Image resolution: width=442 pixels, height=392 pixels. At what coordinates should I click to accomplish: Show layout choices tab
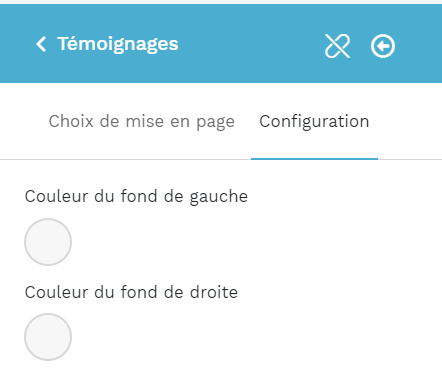[x=142, y=122]
